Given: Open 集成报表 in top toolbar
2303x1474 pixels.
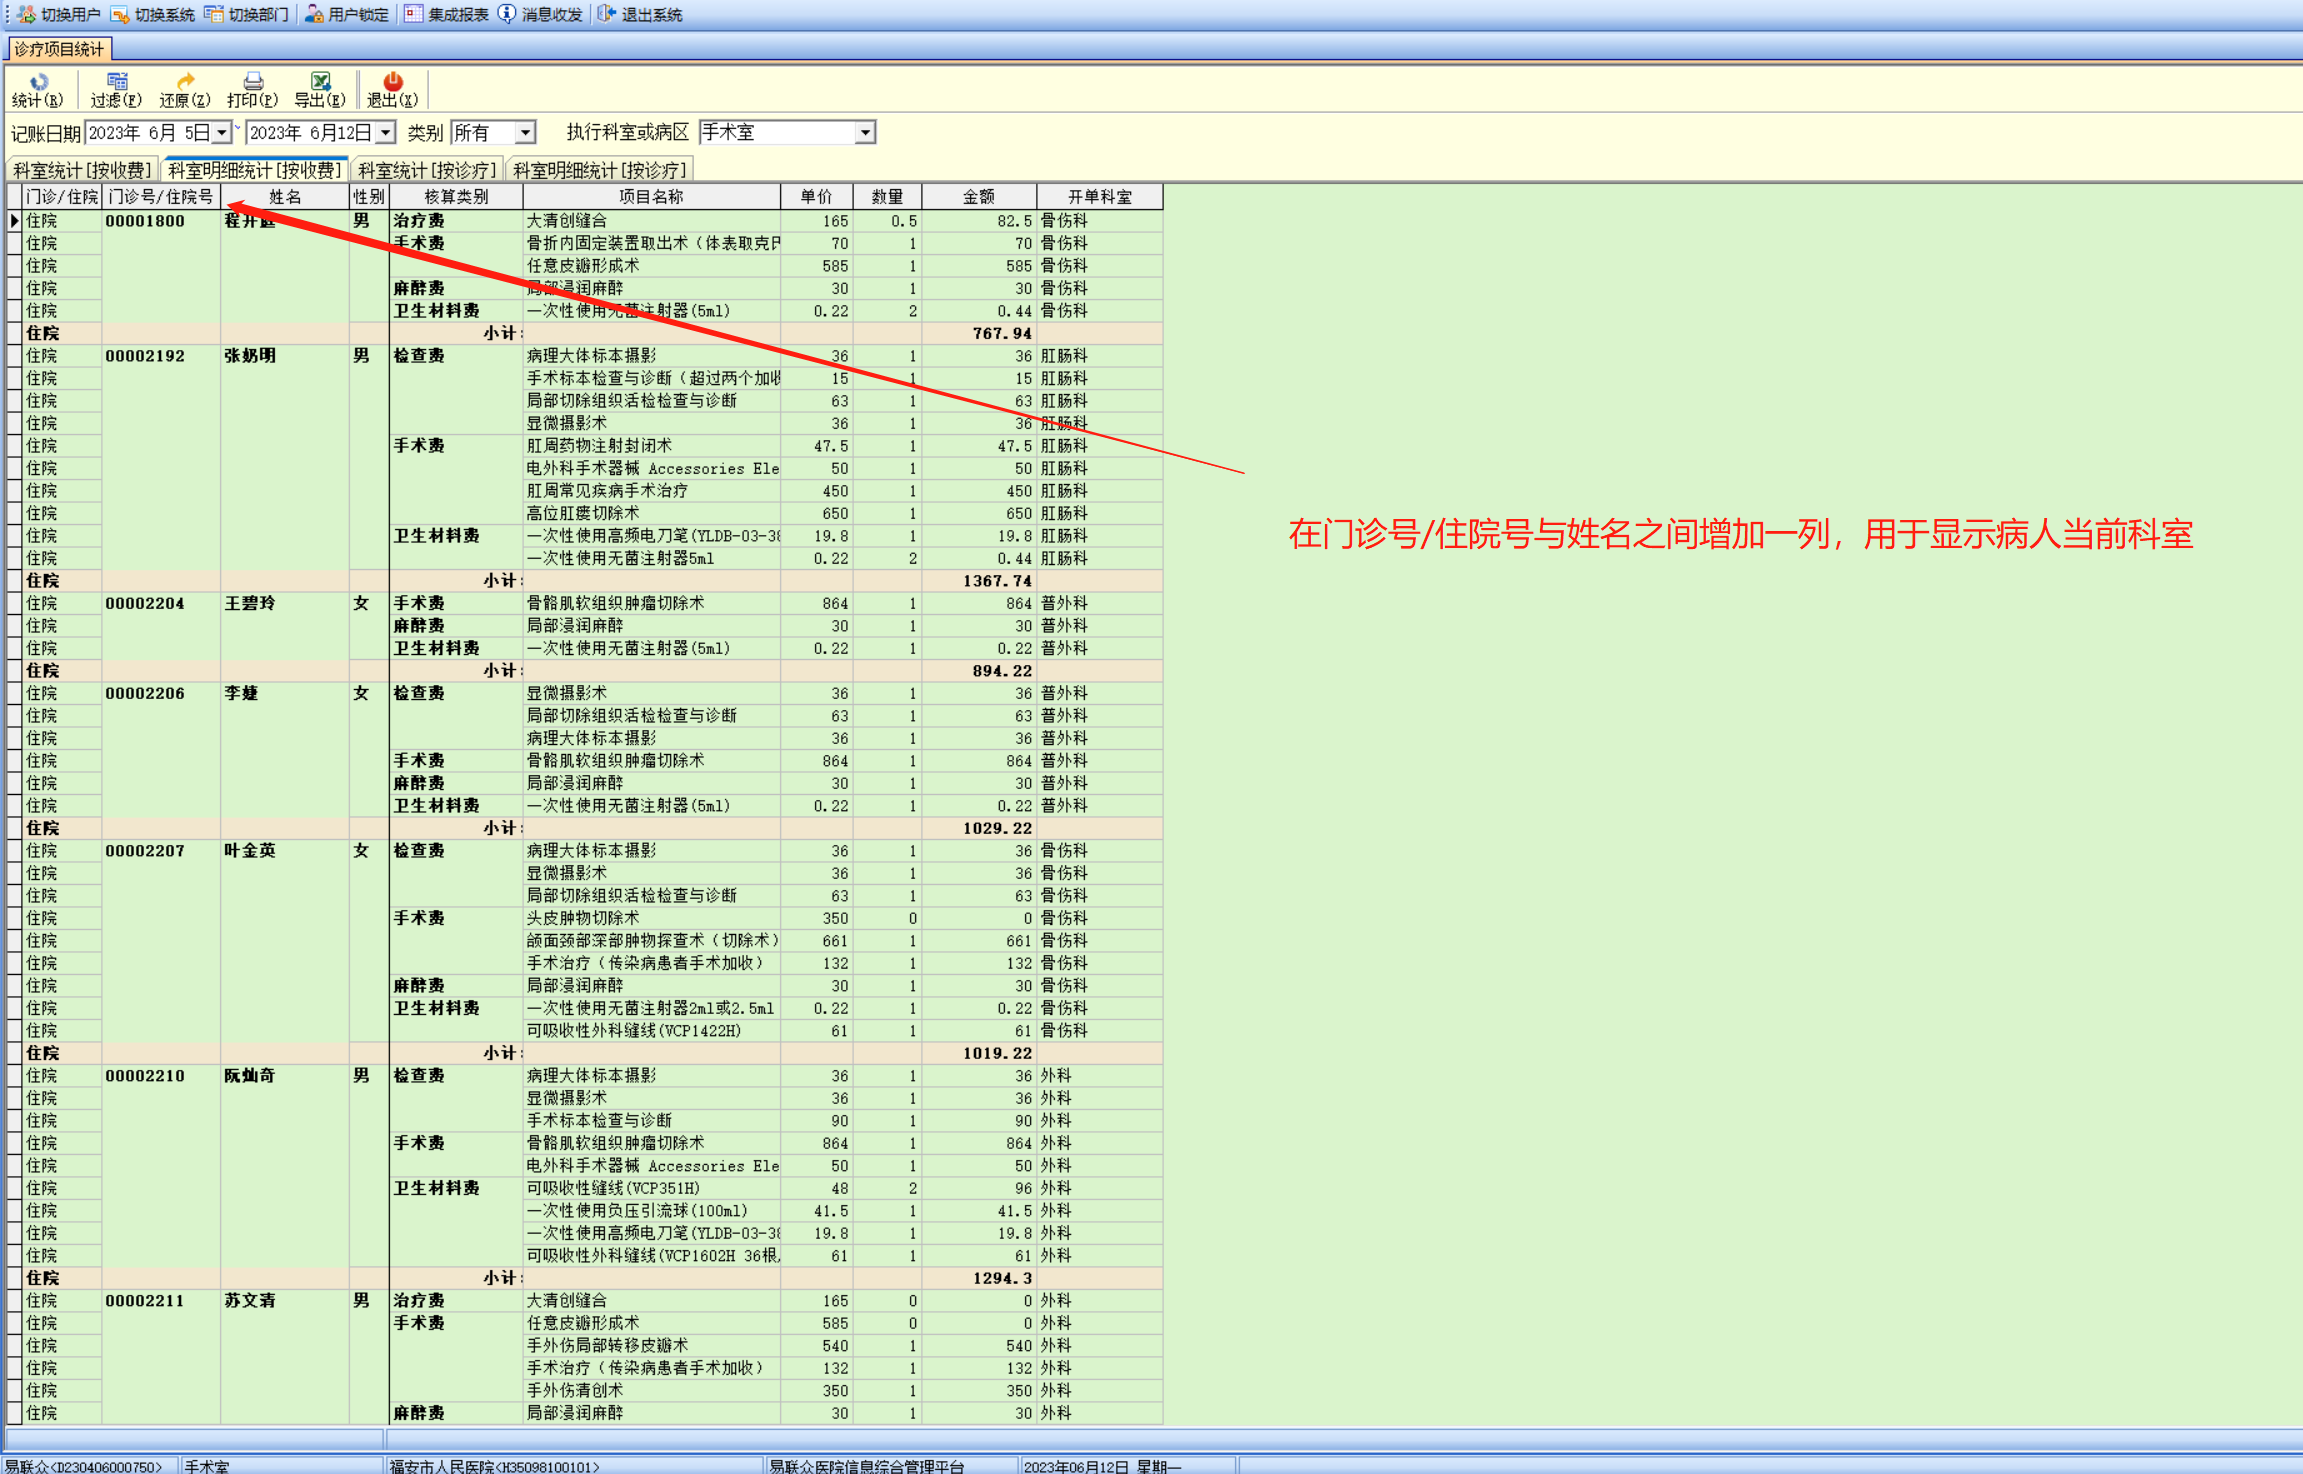Looking at the screenshot, I should coord(447,14).
